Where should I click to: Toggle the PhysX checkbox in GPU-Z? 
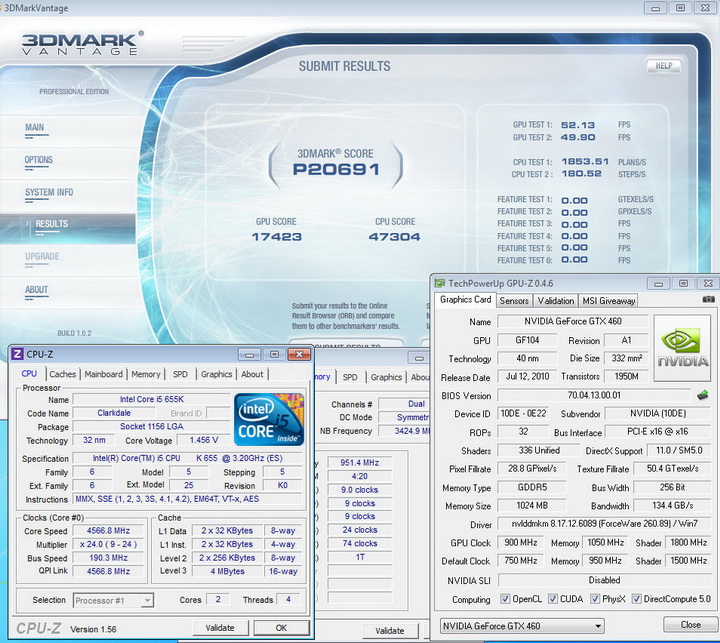[x=595, y=598]
